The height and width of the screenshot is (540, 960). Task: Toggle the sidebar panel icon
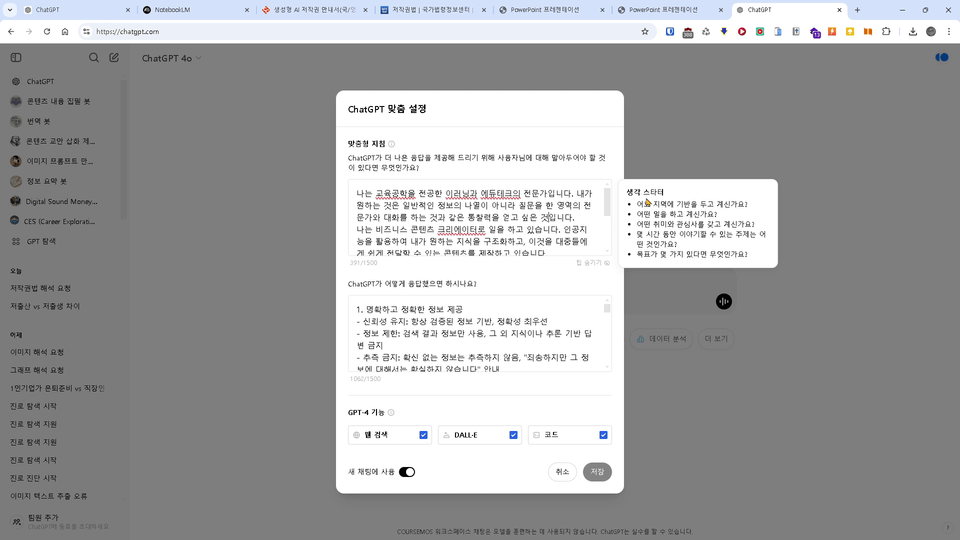point(16,58)
